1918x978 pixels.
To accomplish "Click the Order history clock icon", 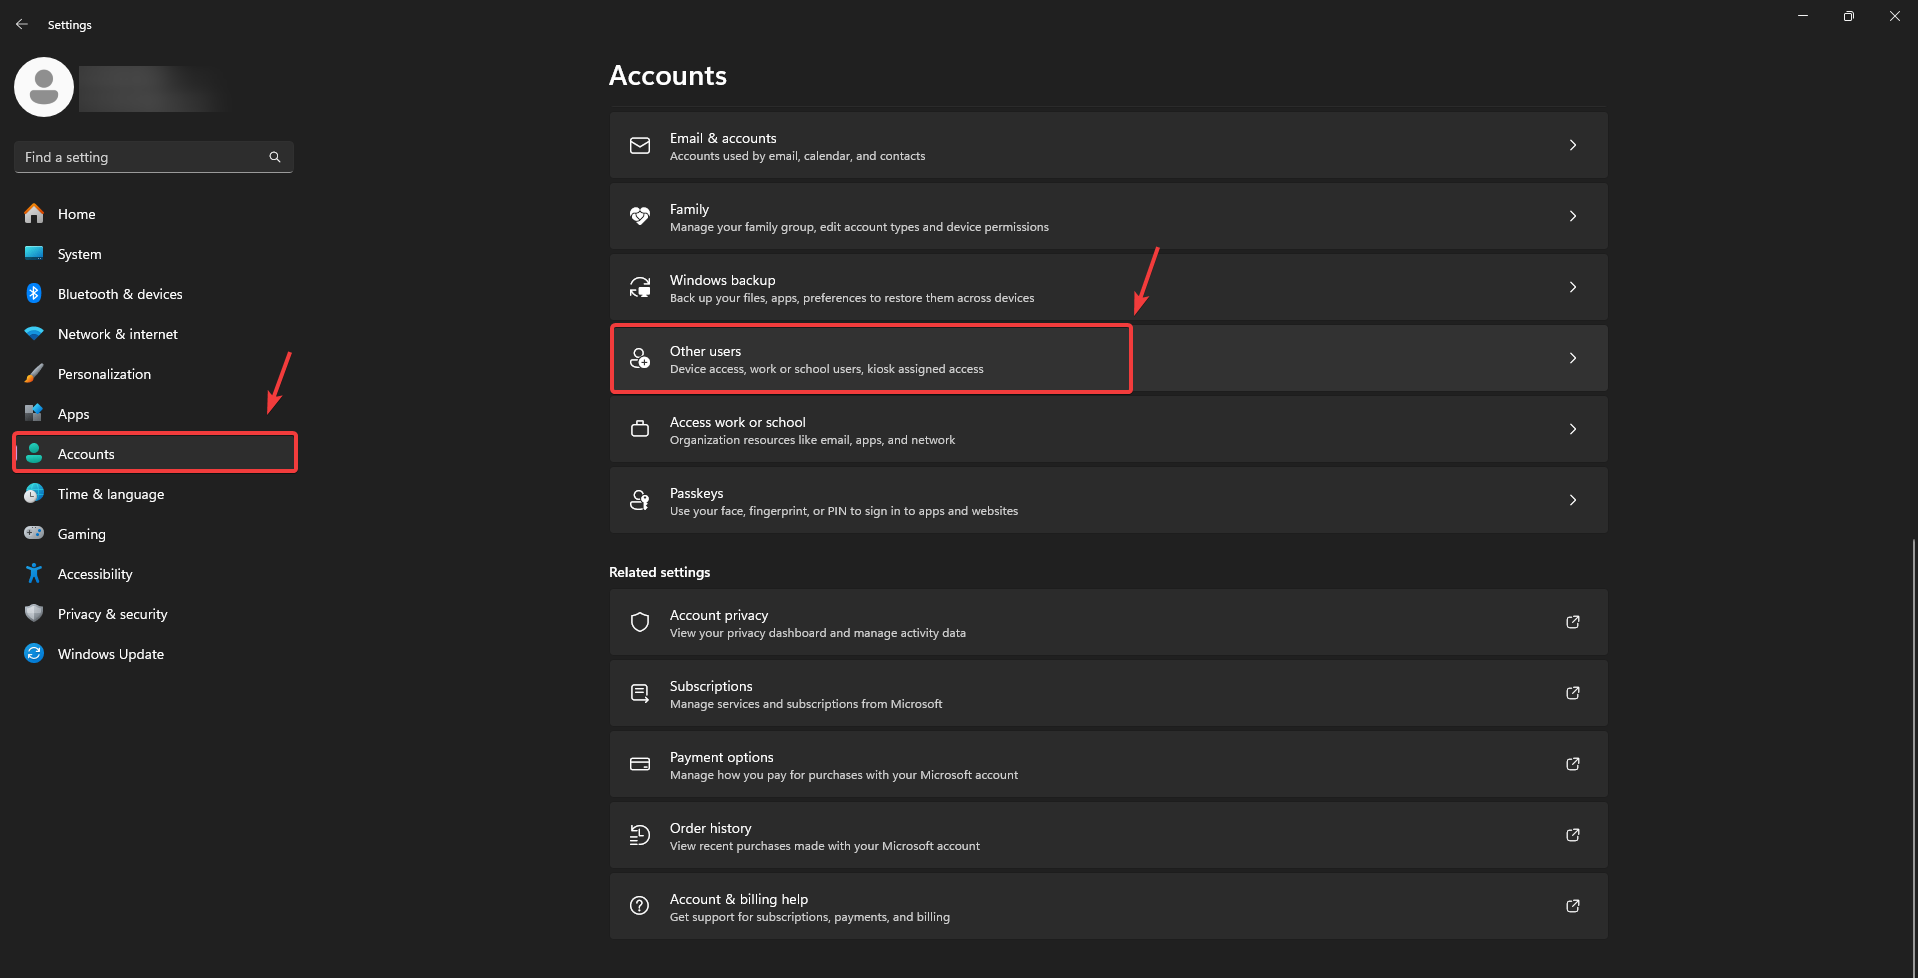I will click(640, 835).
